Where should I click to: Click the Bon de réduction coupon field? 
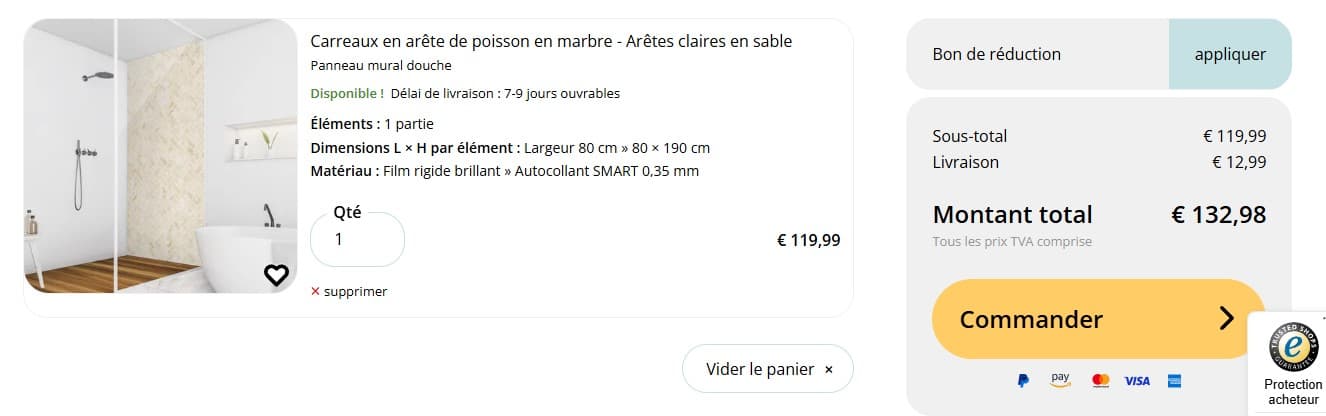(1037, 54)
